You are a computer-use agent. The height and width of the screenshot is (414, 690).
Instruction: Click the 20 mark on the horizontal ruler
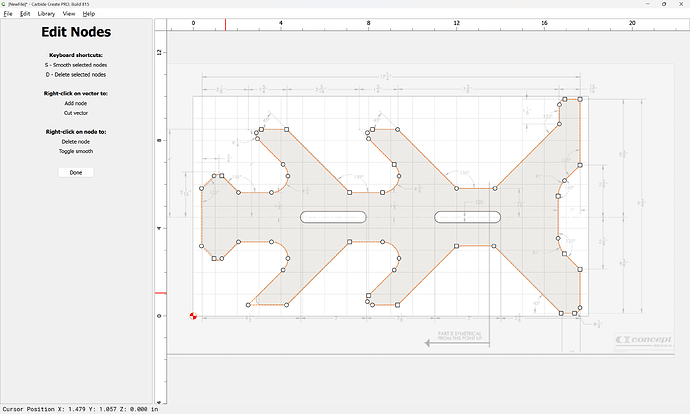point(632,23)
